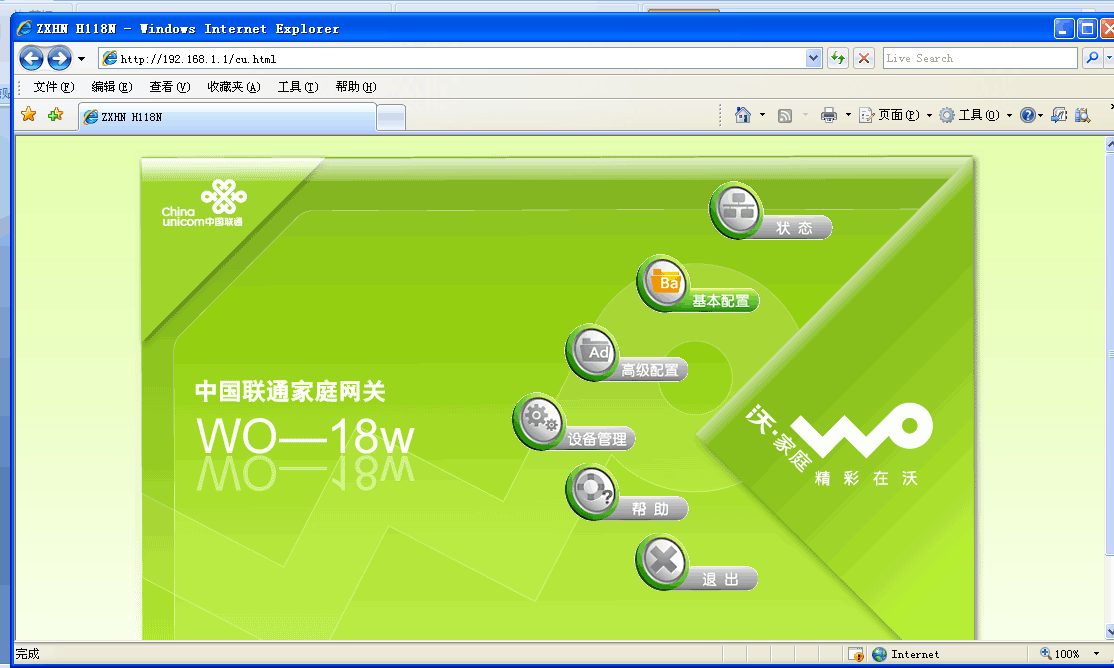Open the 帮助 help lifebuoy icon
Screen dimensions: 1114x668
[x=593, y=491]
